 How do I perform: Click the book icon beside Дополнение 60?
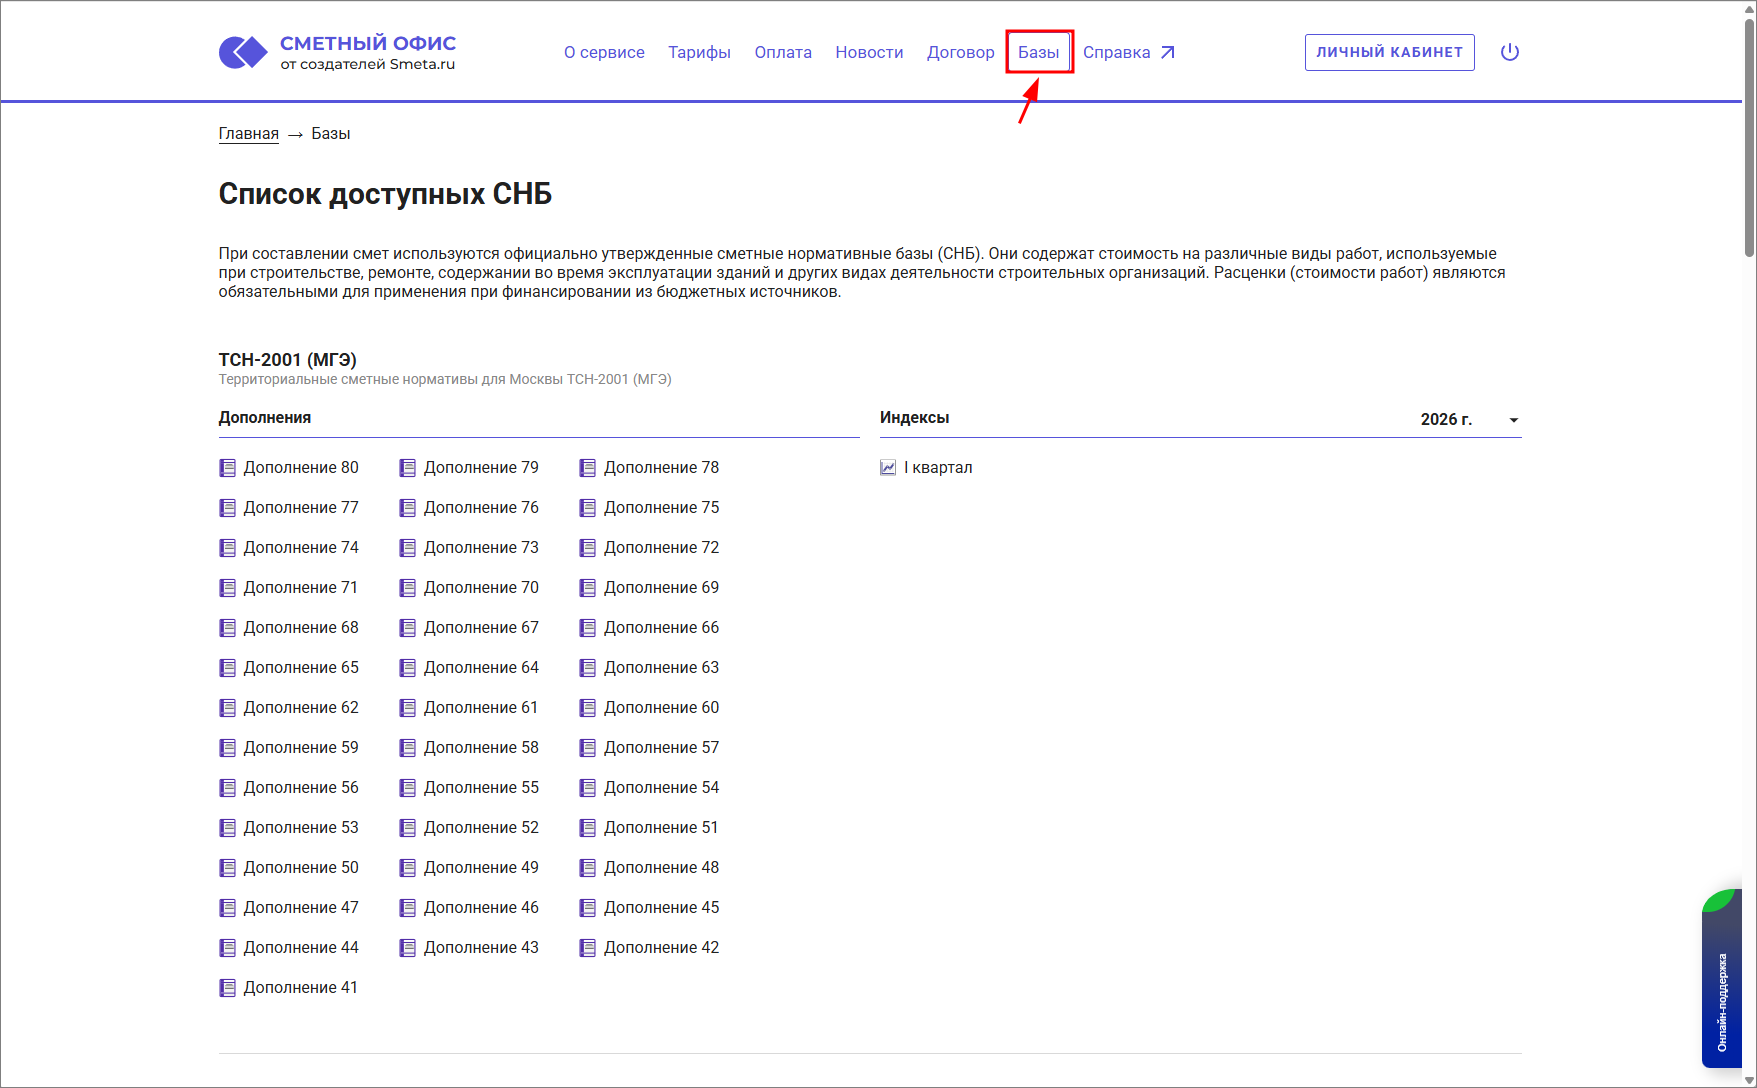(588, 708)
